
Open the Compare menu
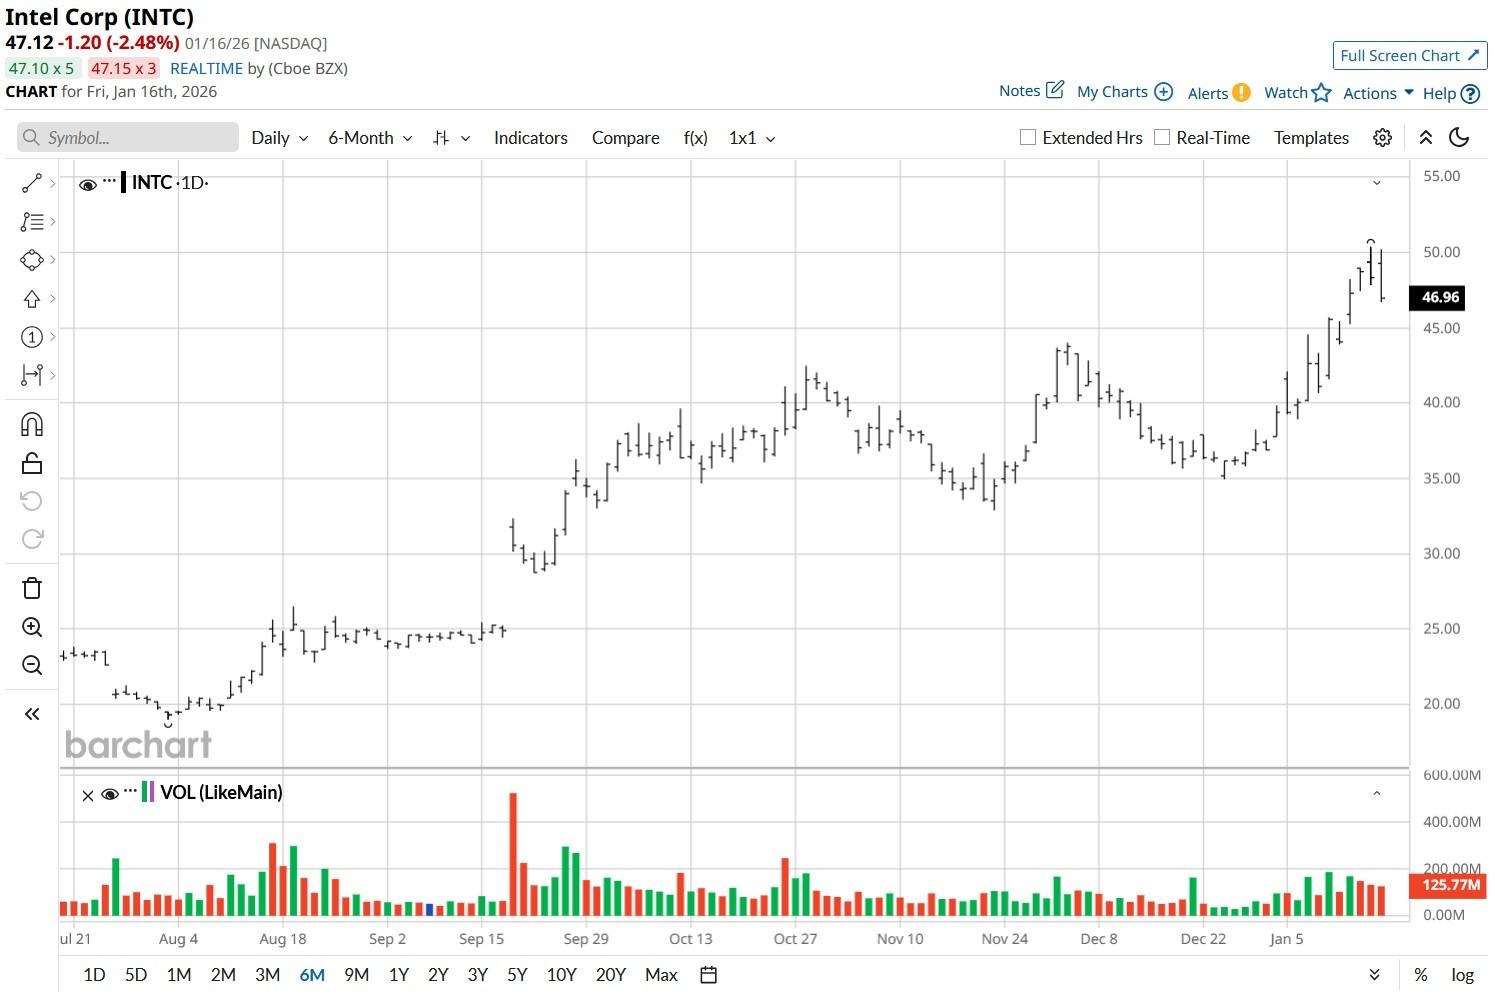[x=626, y=138]
